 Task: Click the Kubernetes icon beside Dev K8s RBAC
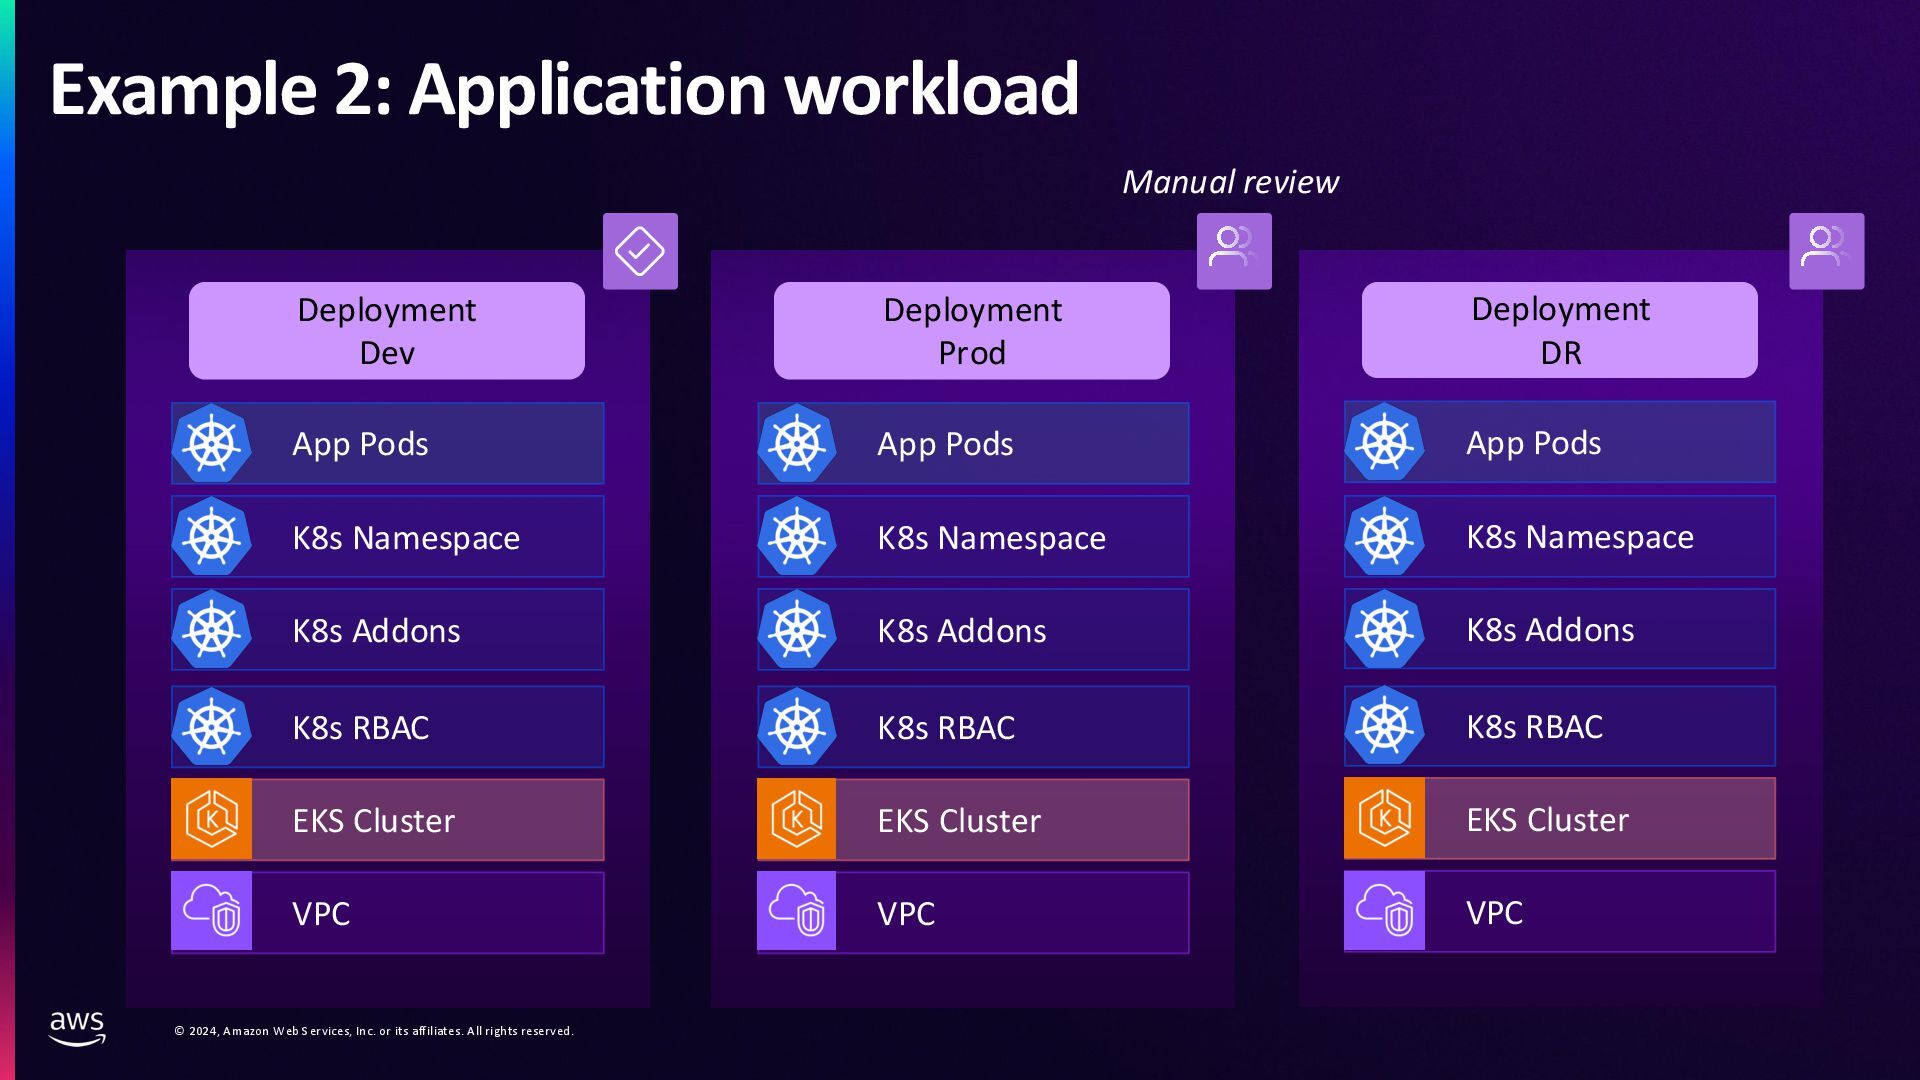coord(212,726)
